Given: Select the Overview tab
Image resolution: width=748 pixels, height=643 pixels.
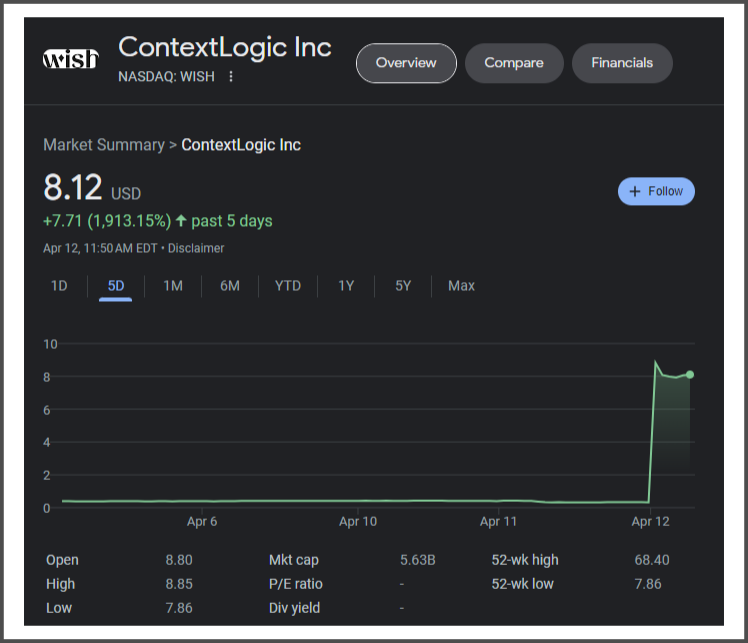Looking at the screenshot, I should (x=406, y=63).
